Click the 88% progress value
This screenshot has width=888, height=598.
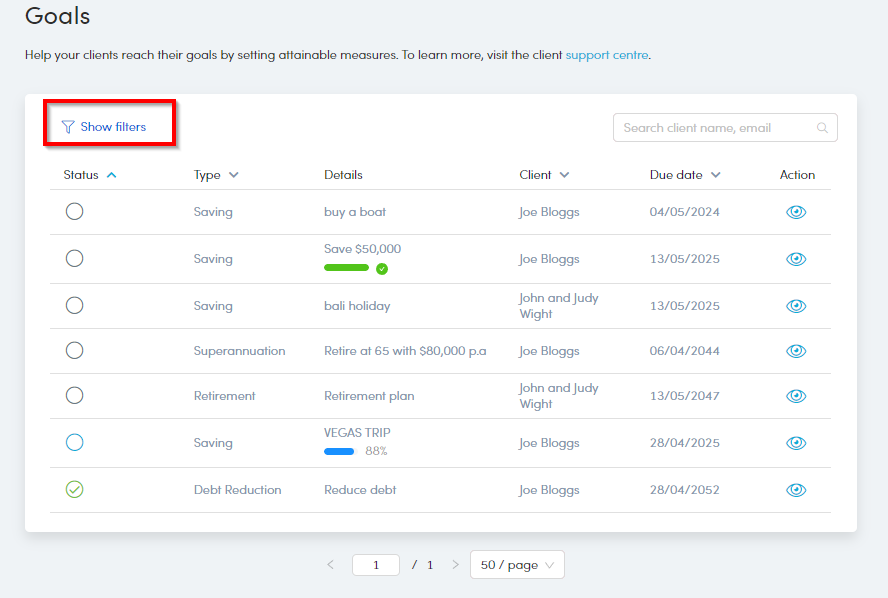(x=376, y=451)
